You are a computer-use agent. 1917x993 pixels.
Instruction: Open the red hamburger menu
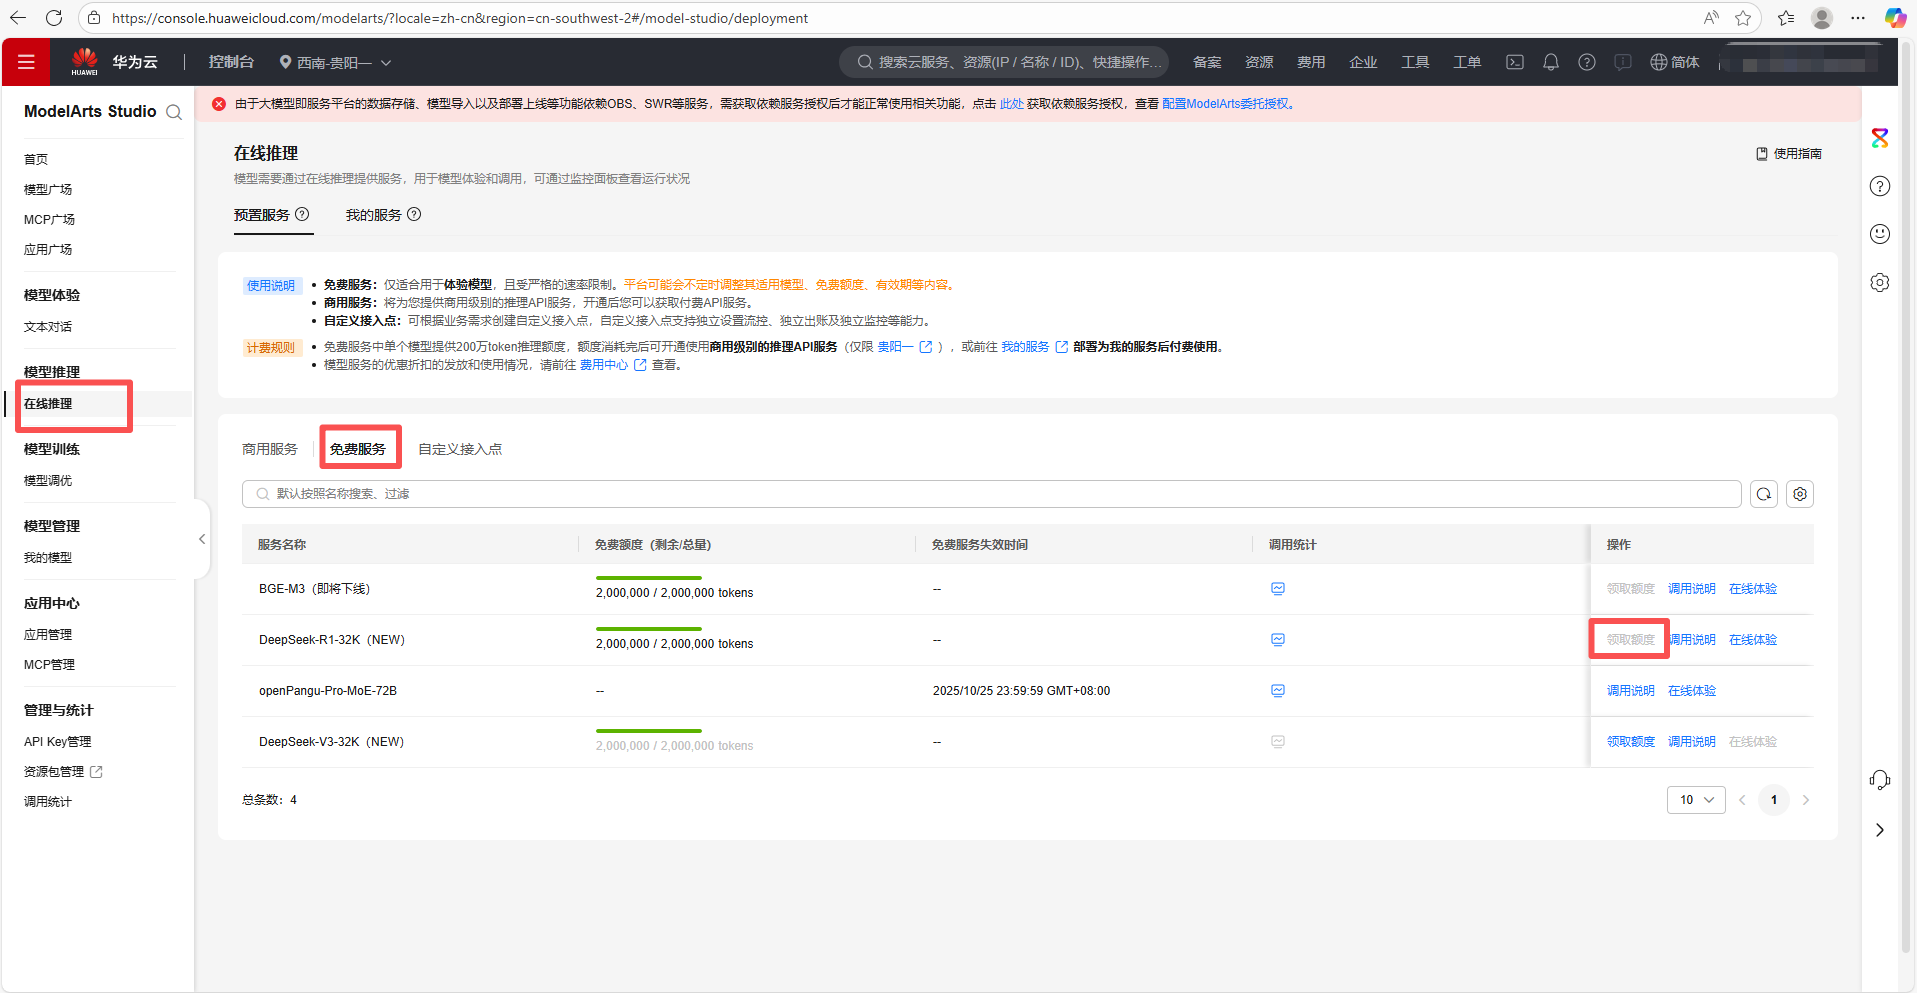tap(26, 62)
